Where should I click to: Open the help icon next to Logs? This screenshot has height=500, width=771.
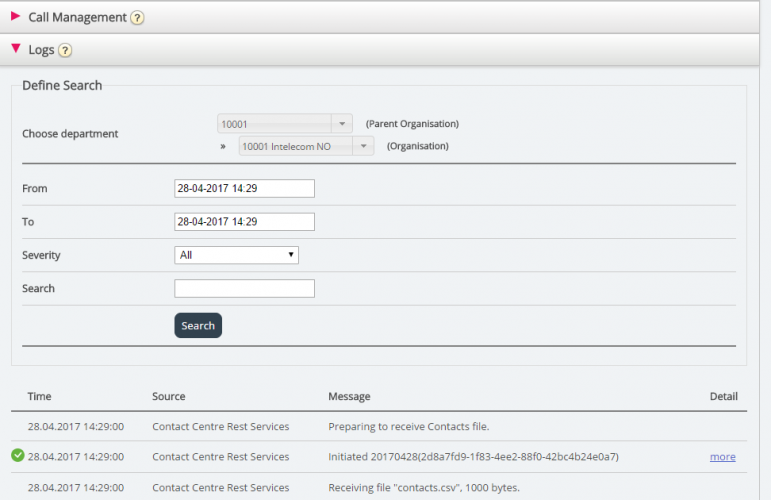tap(65, 51)
